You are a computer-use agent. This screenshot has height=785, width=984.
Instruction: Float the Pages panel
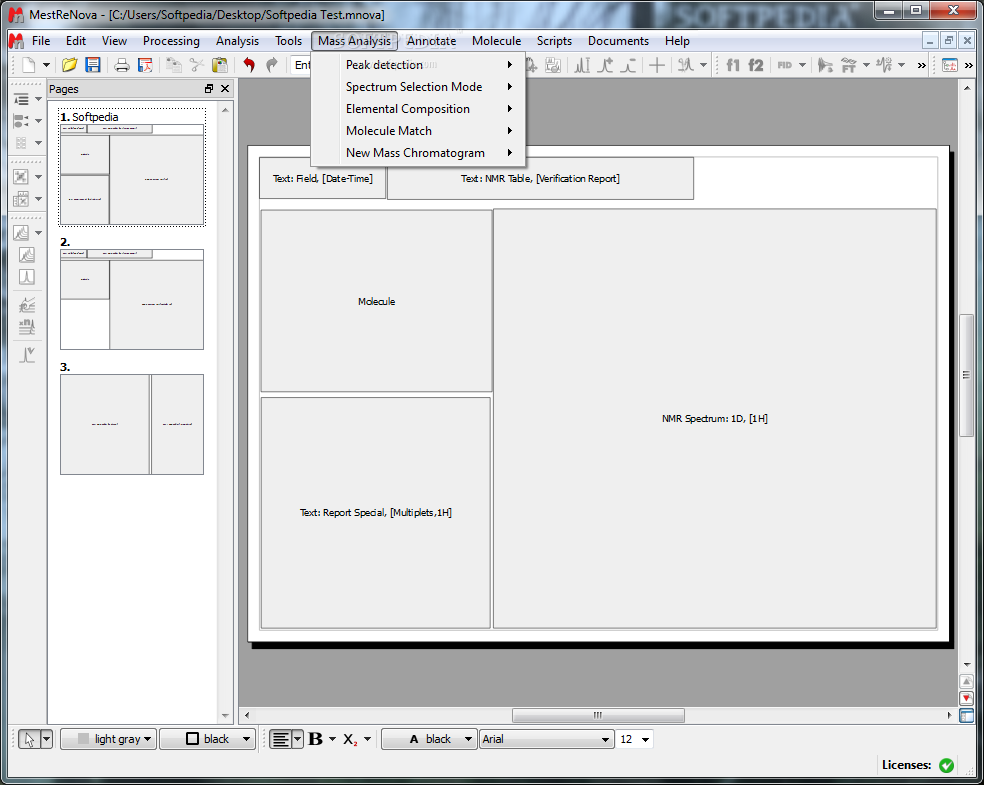(x=209, y=88)
